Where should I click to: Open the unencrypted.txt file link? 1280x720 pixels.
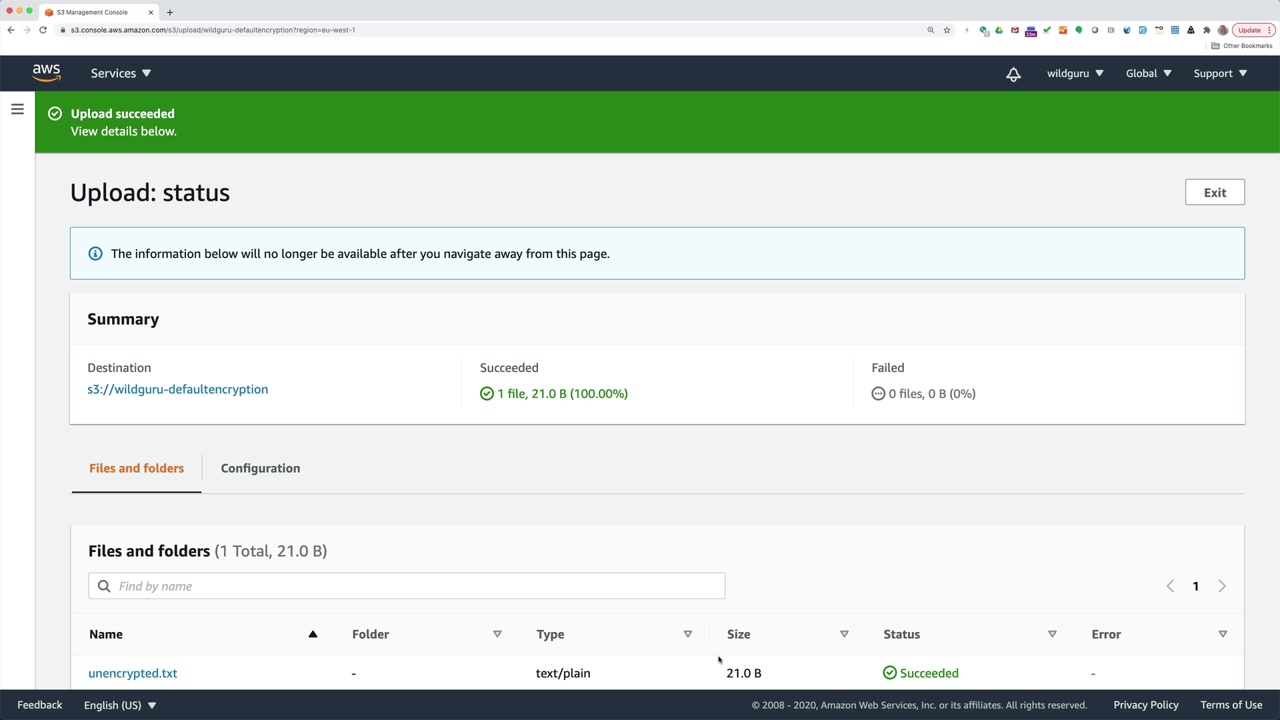(x=132, y=673)
